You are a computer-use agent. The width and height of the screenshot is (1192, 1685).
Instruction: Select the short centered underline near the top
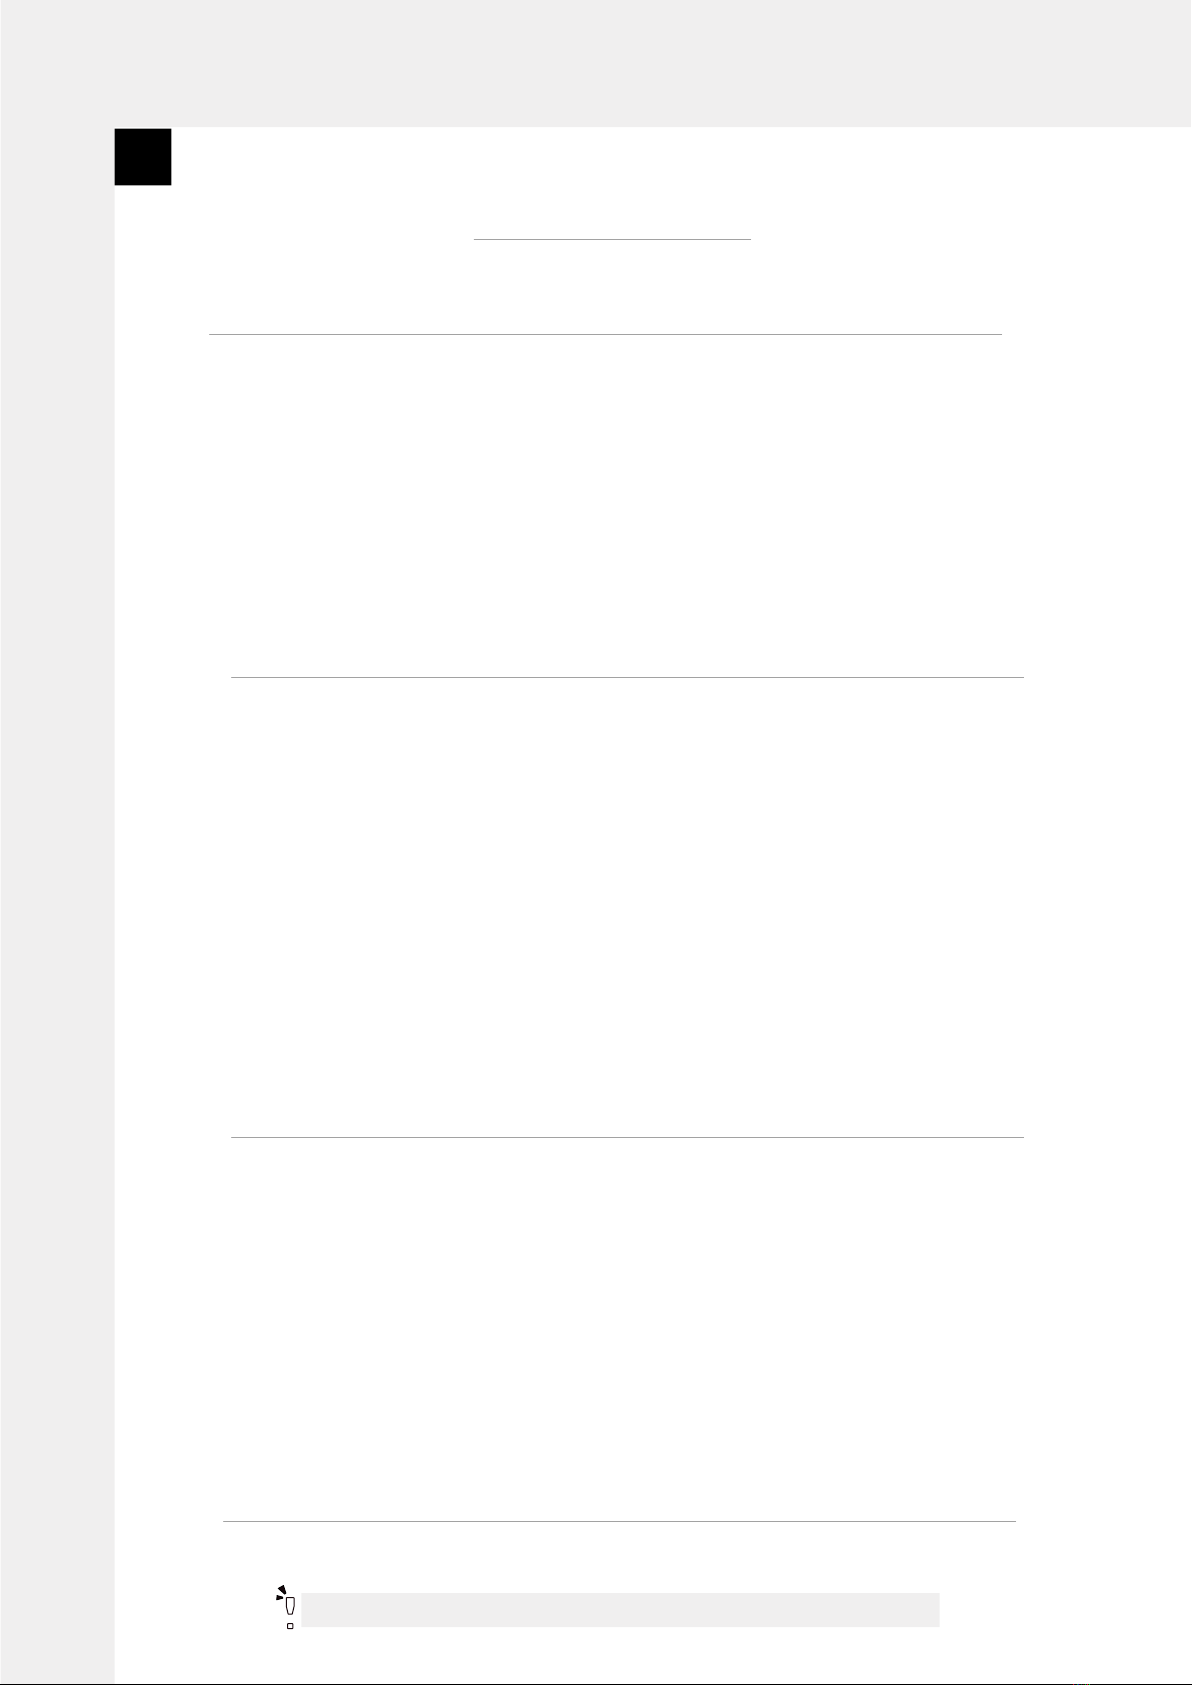click(611, 240)
